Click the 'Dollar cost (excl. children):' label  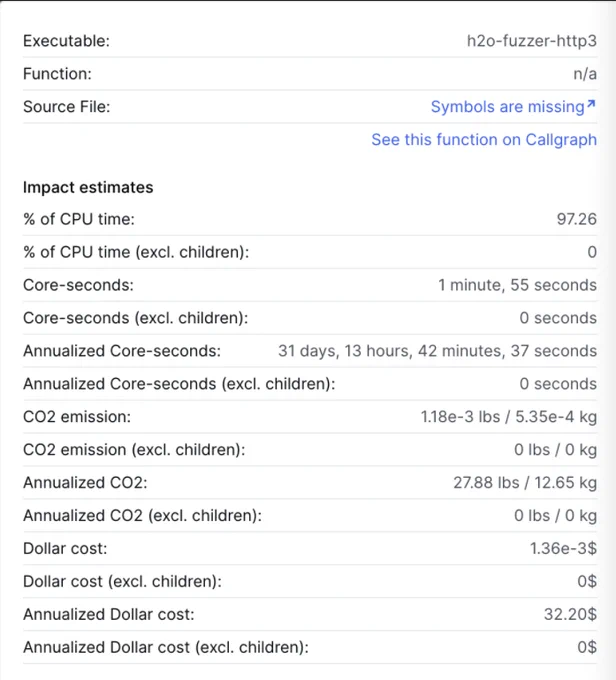coord(122,582)
